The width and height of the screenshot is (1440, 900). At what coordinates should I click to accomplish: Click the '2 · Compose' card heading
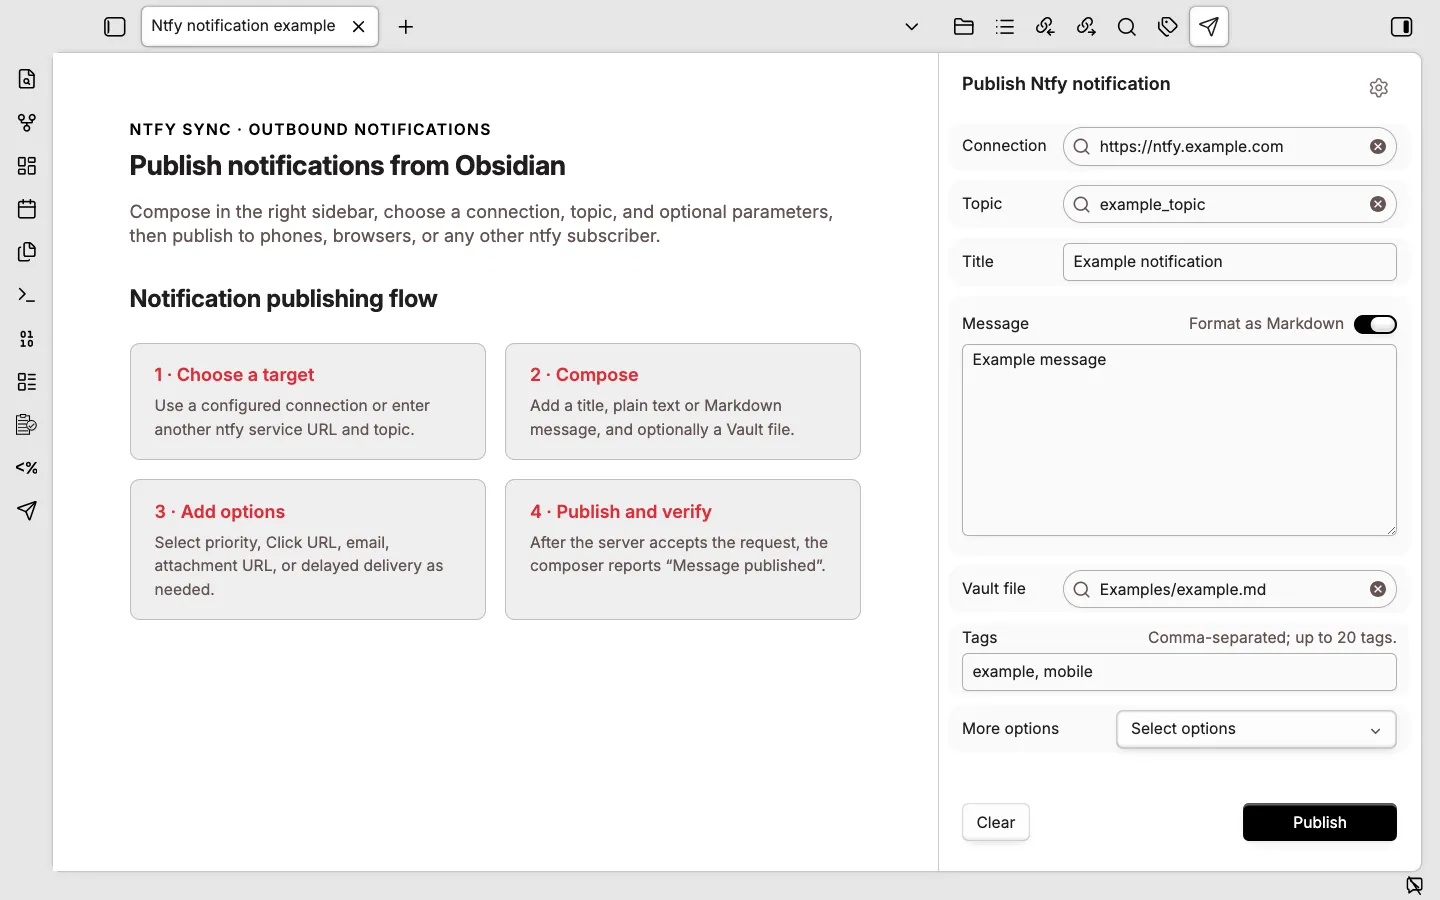pos(584,375)
